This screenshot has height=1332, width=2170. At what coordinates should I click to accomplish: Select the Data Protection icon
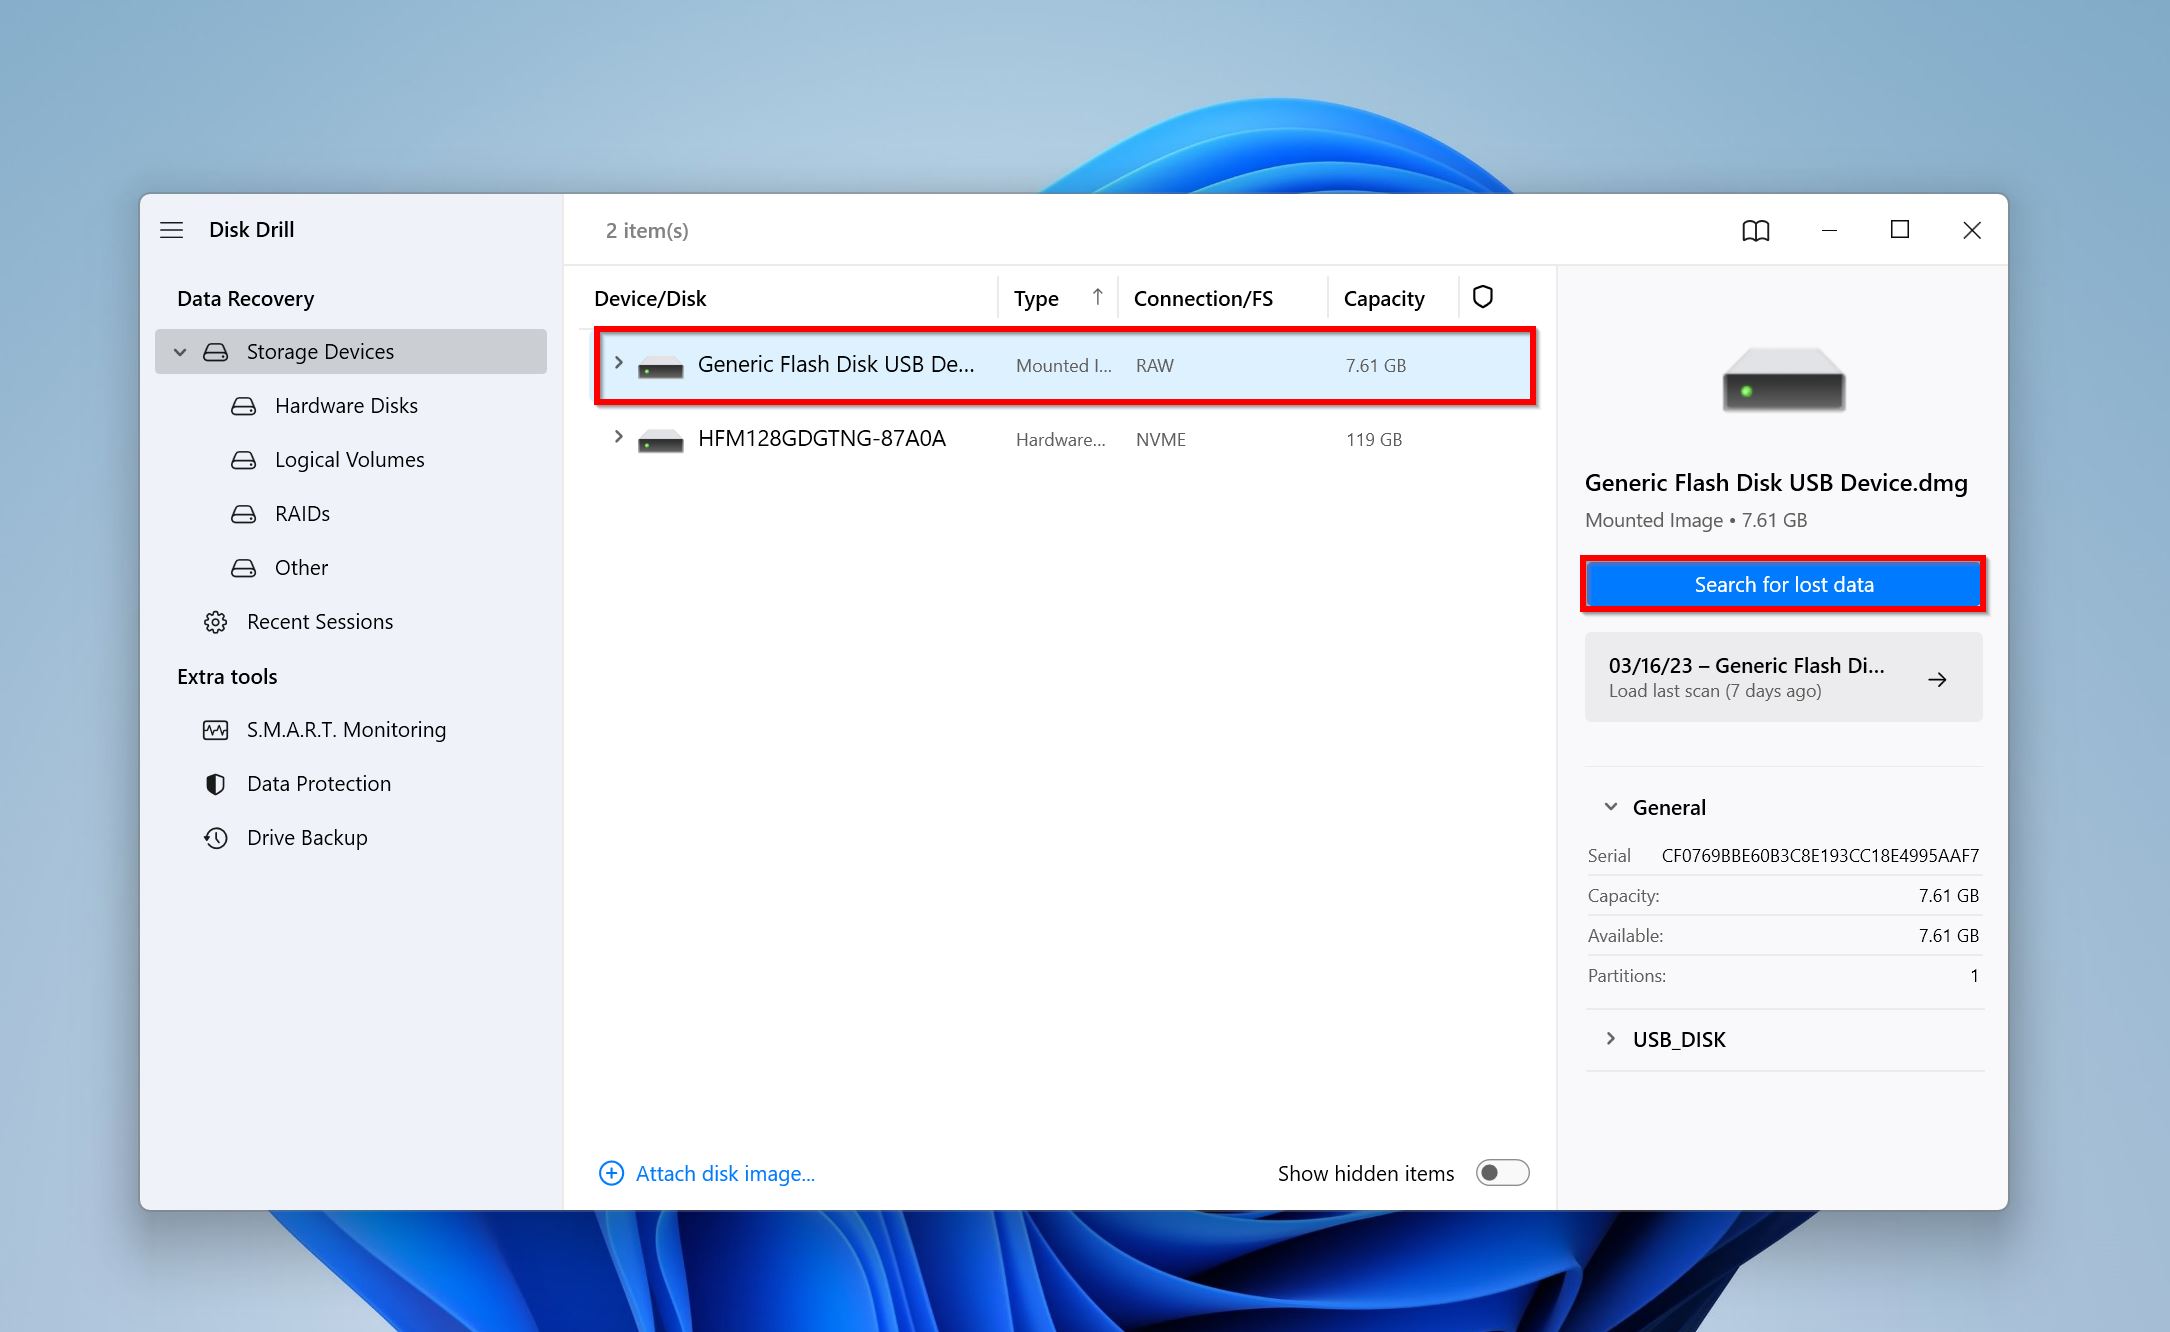coord(219,783)
